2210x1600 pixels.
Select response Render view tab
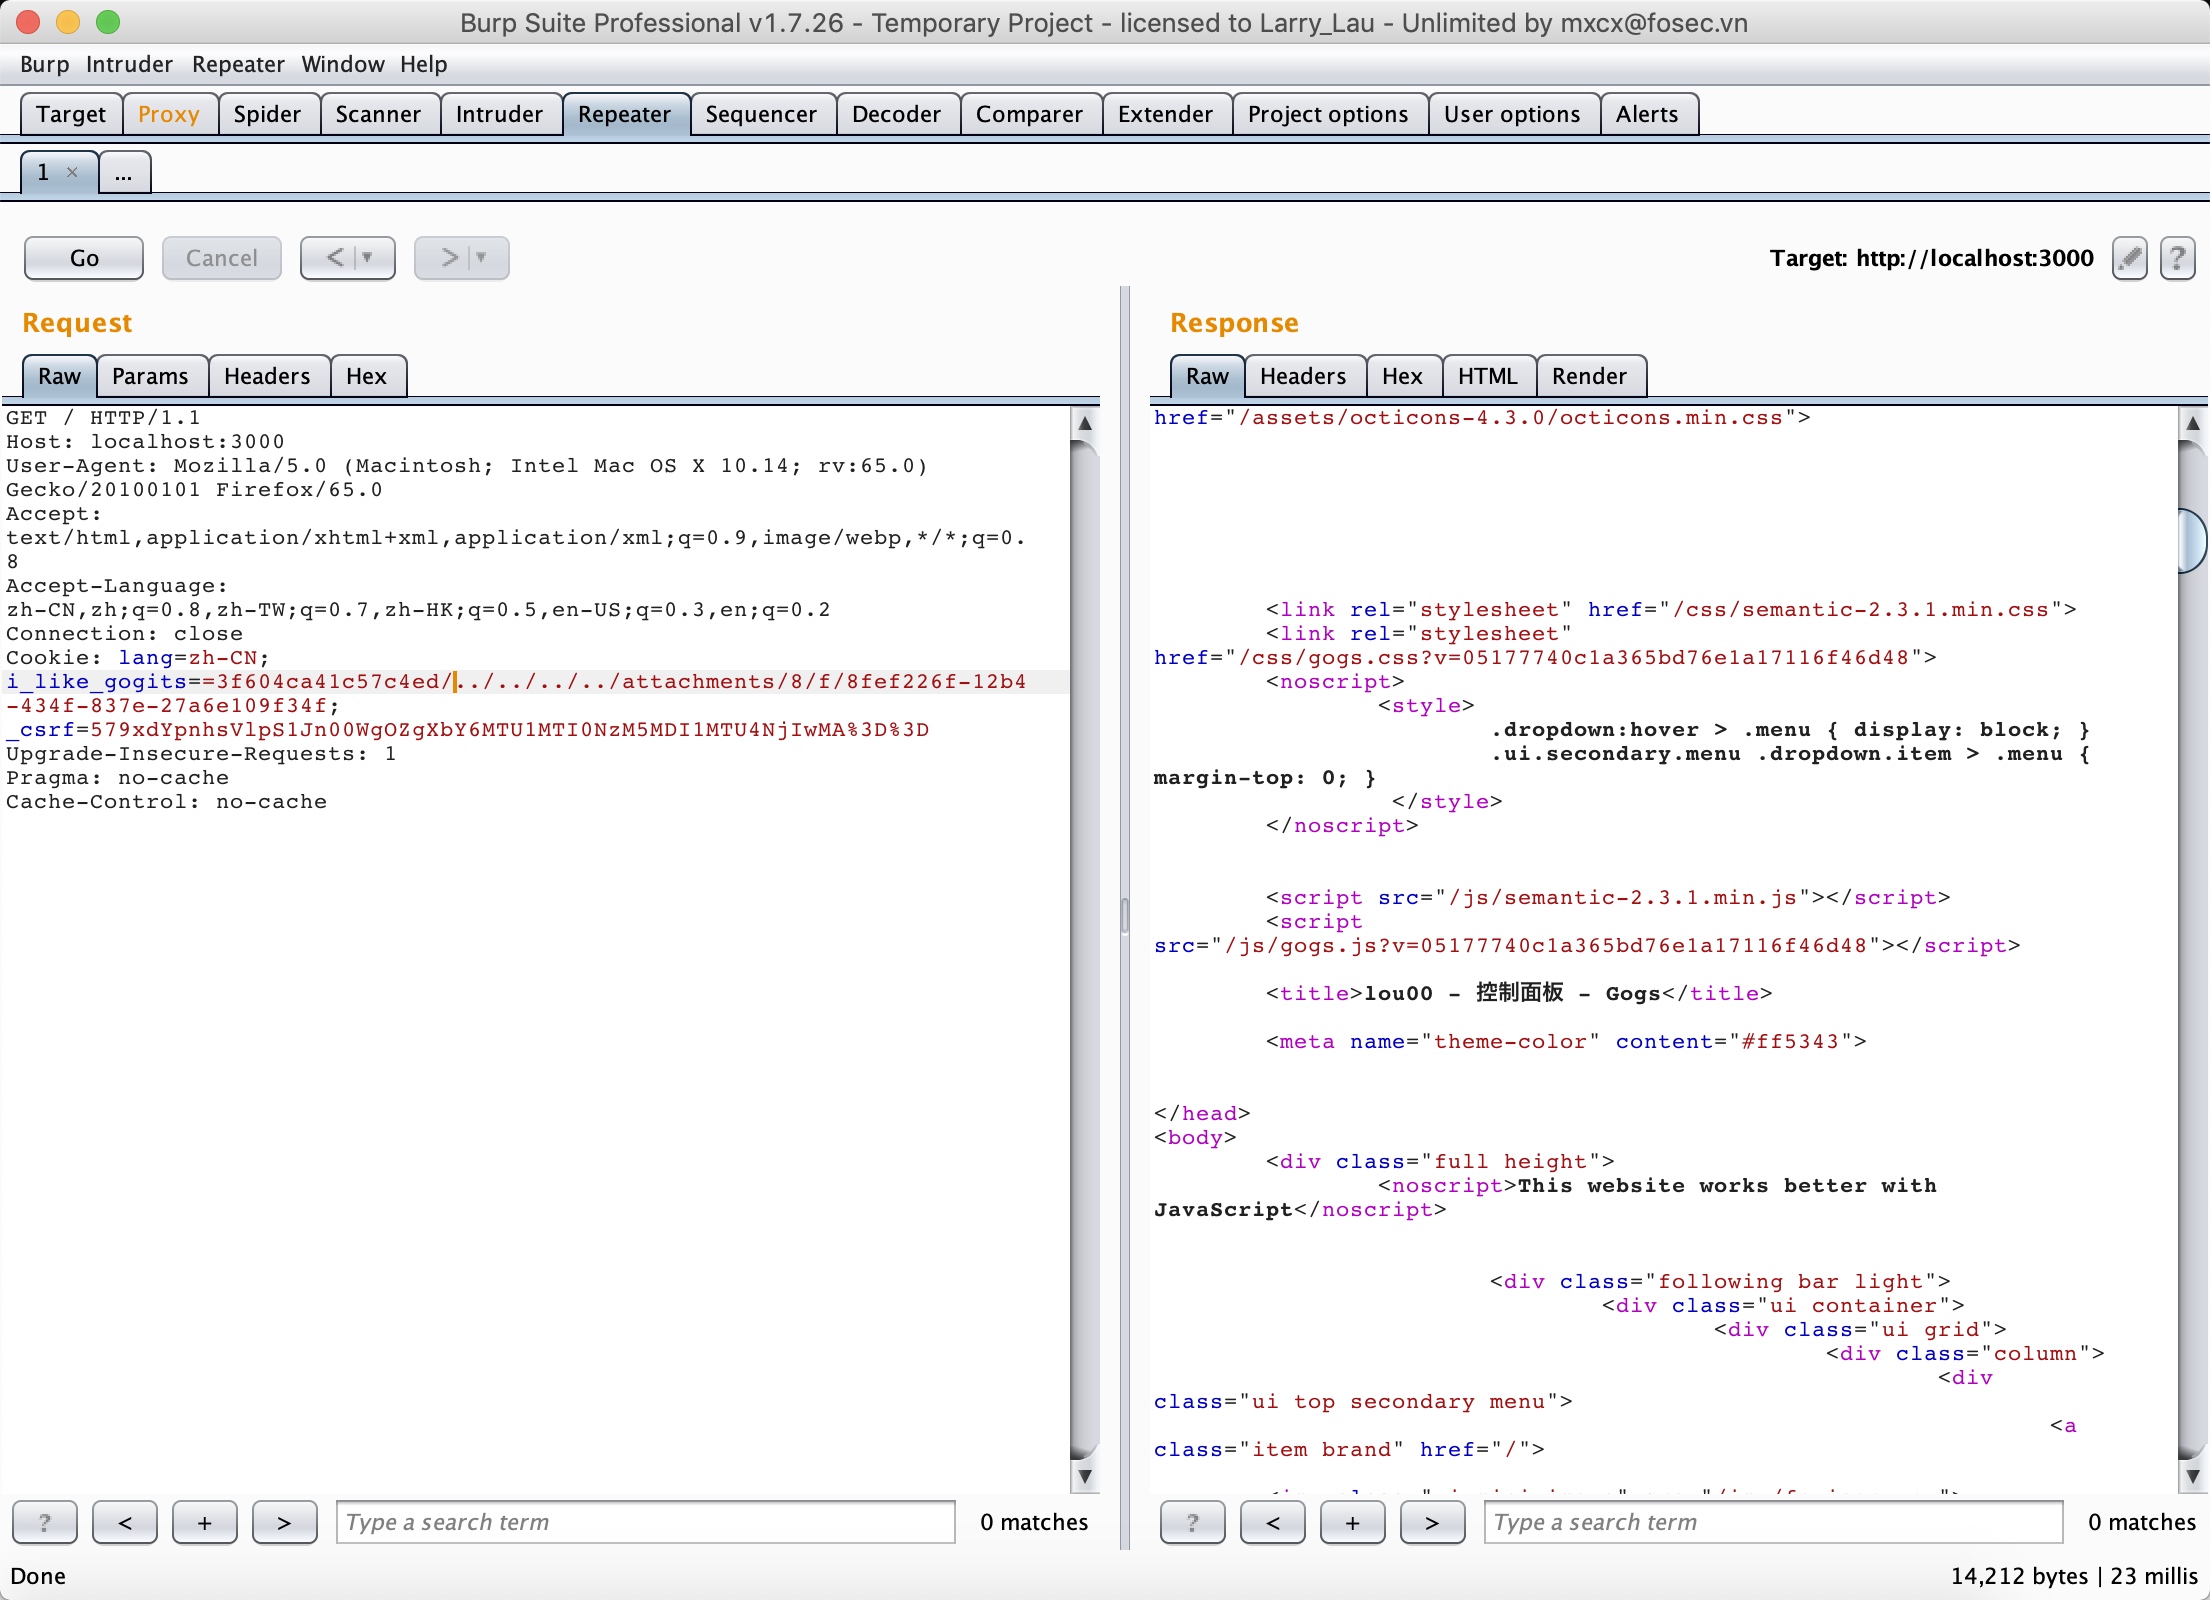[1589, 376]
